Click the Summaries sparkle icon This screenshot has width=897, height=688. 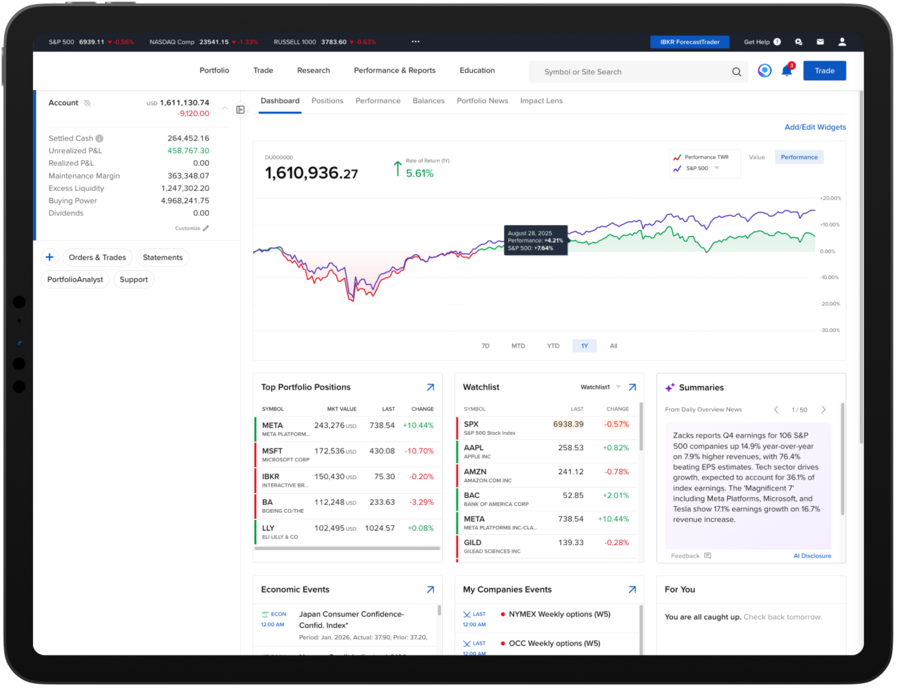[x=670, y=388]
